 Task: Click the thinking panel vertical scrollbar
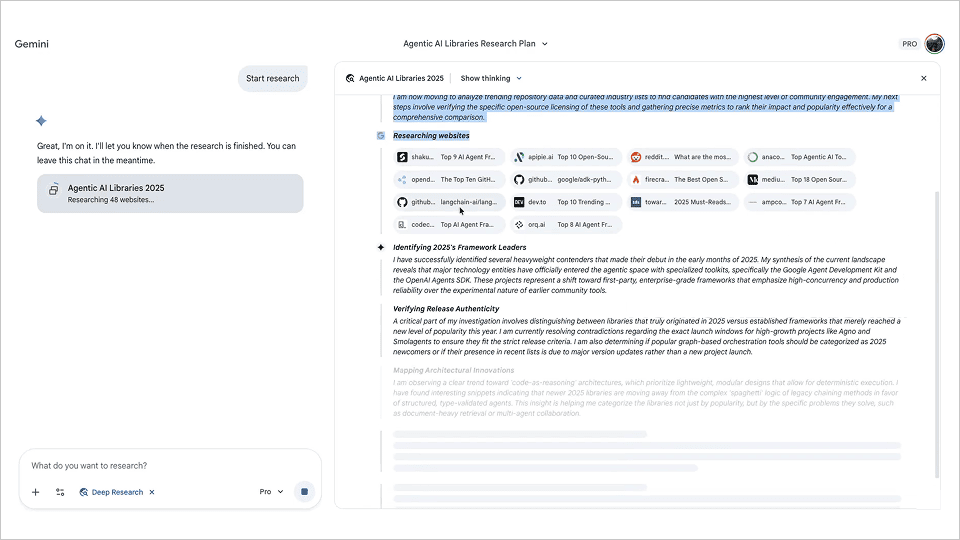(x=936, y=334)
